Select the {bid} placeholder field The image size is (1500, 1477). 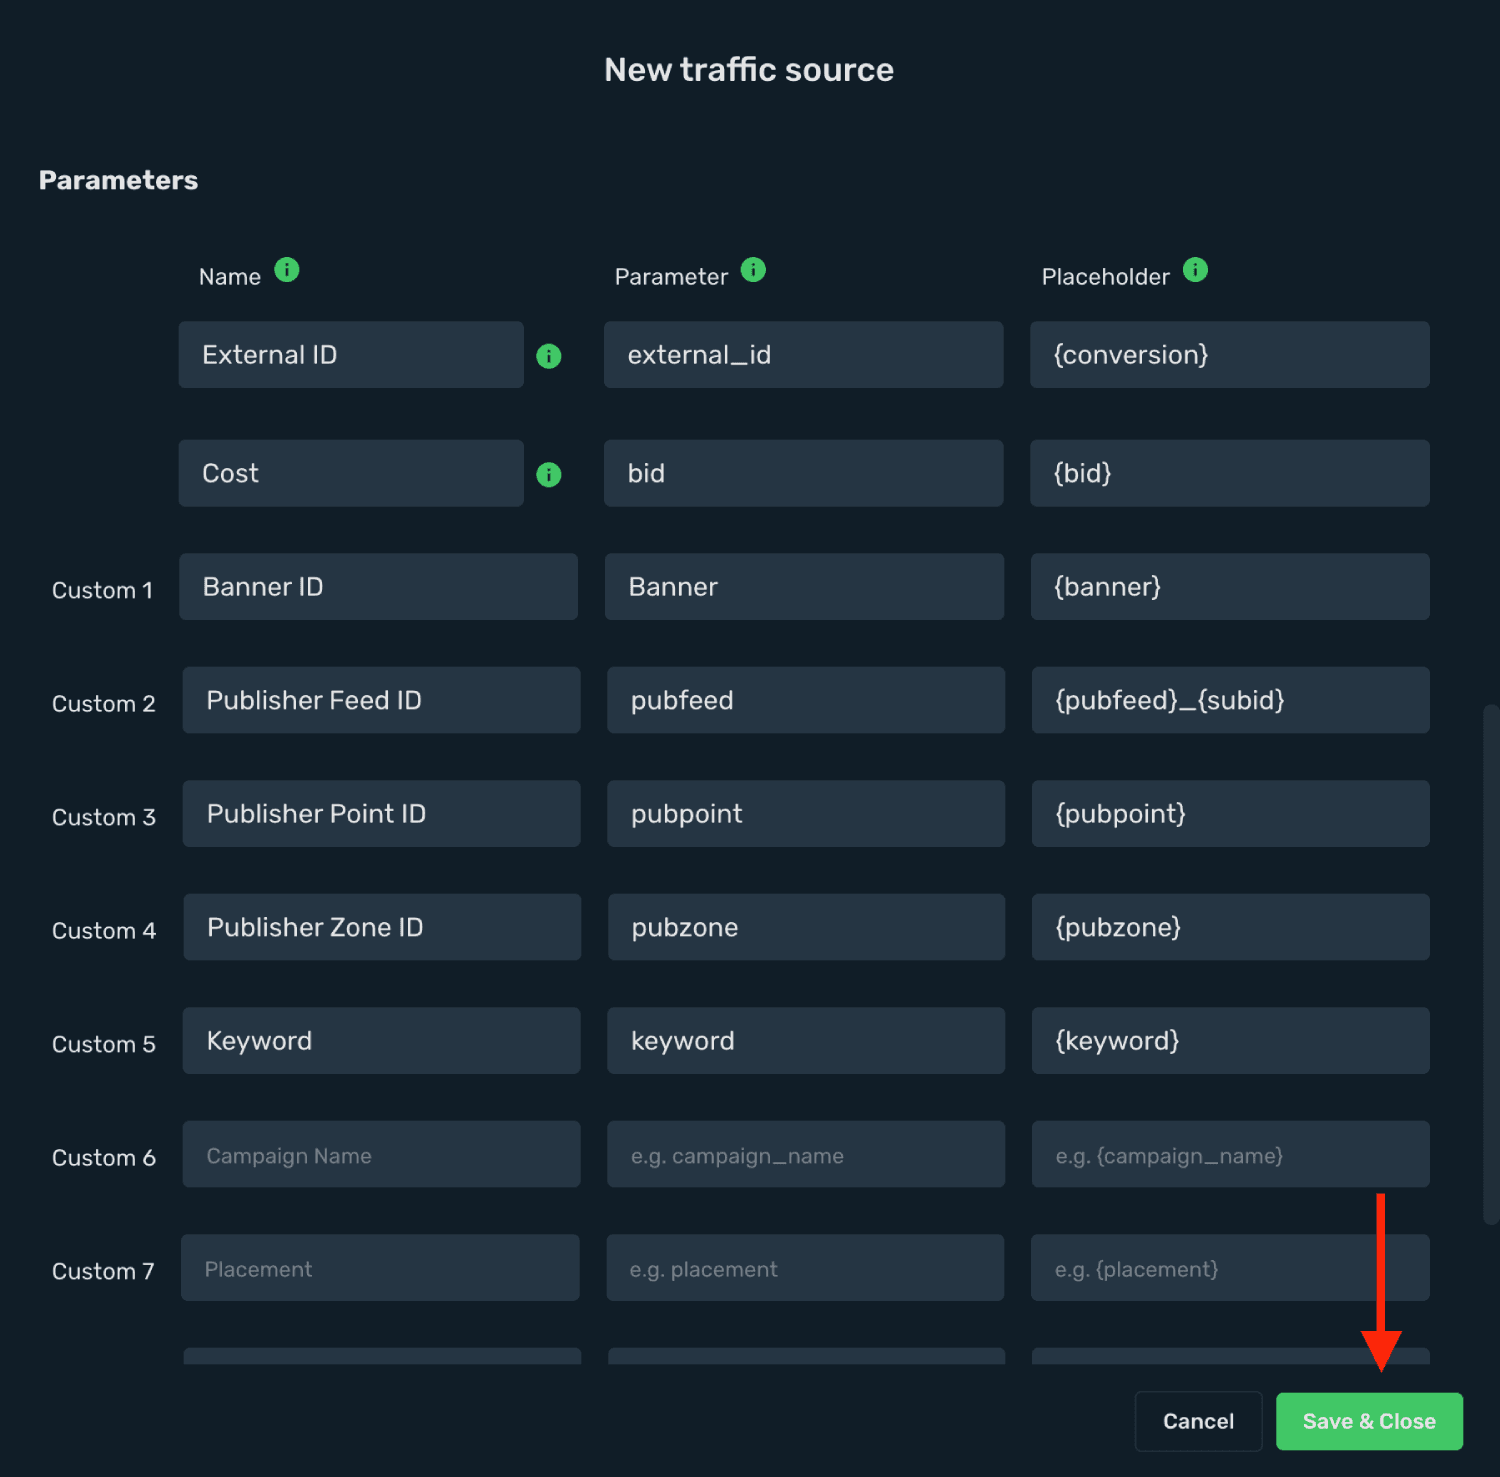click(1229, 473)
